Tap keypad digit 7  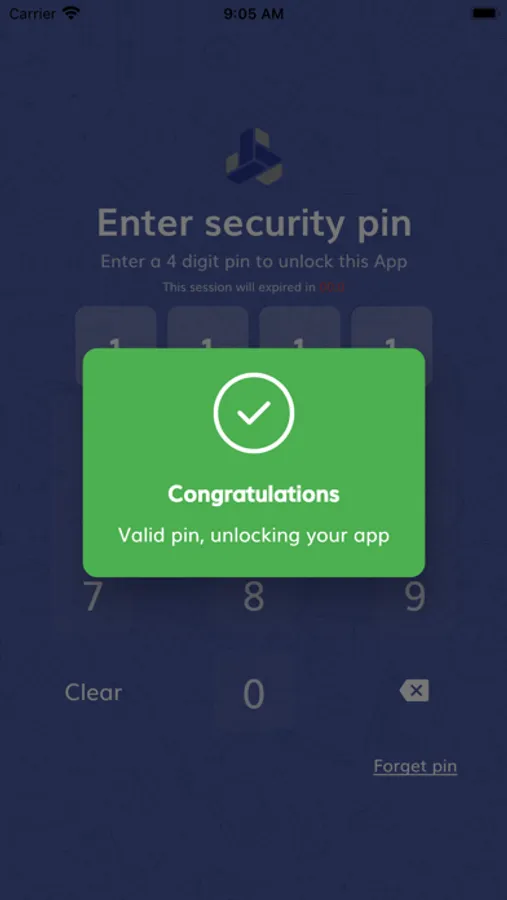[93, 597]
